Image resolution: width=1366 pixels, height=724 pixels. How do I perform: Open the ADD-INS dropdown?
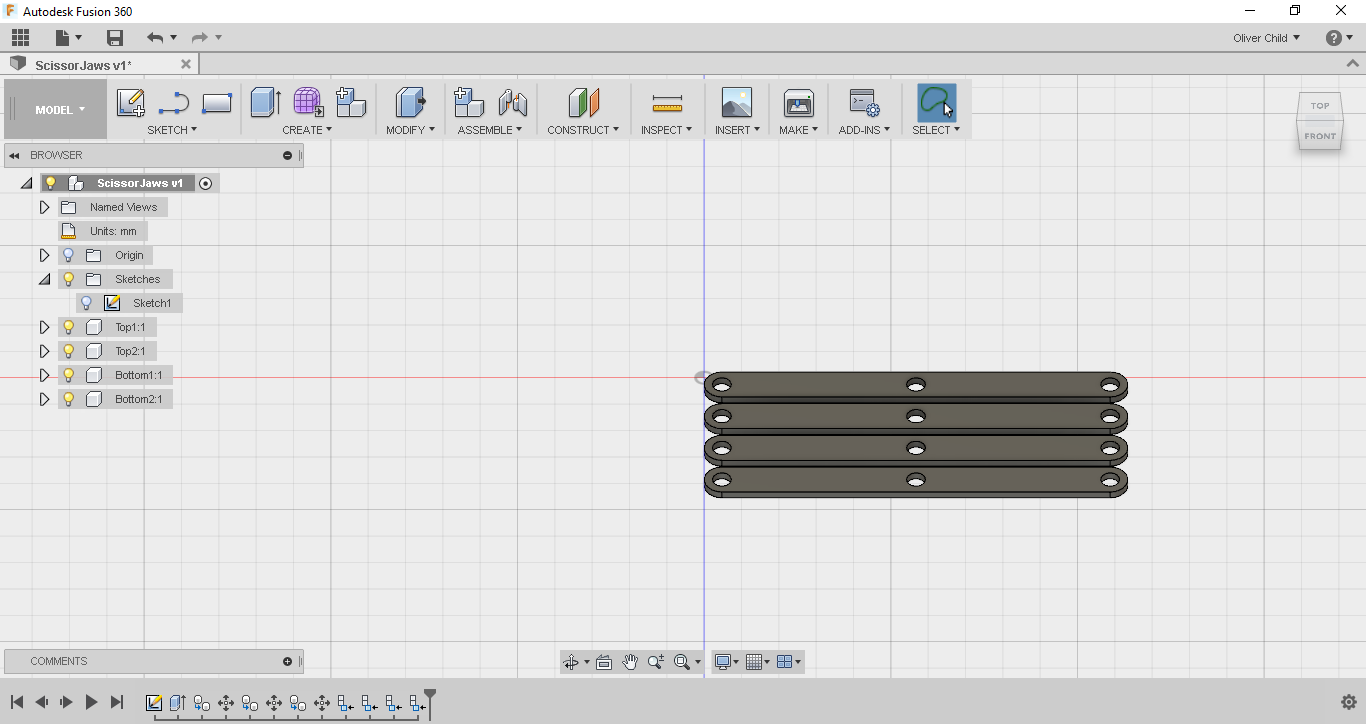[x=864, y=130]
